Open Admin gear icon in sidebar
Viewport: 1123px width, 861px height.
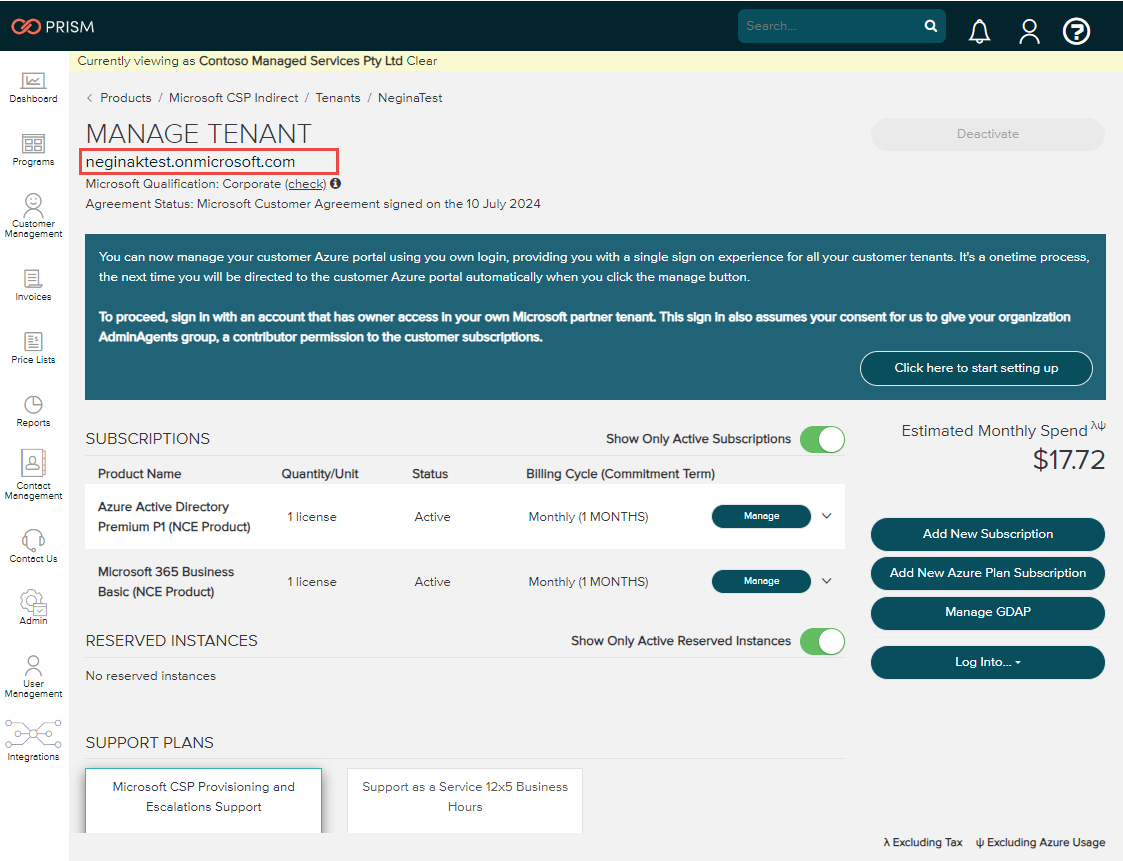coord(33,607)
